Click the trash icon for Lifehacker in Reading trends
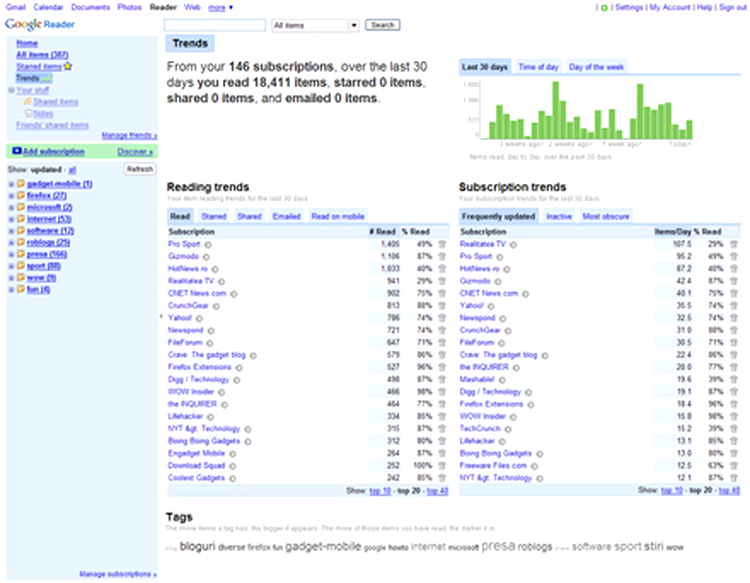 (442, 416)
